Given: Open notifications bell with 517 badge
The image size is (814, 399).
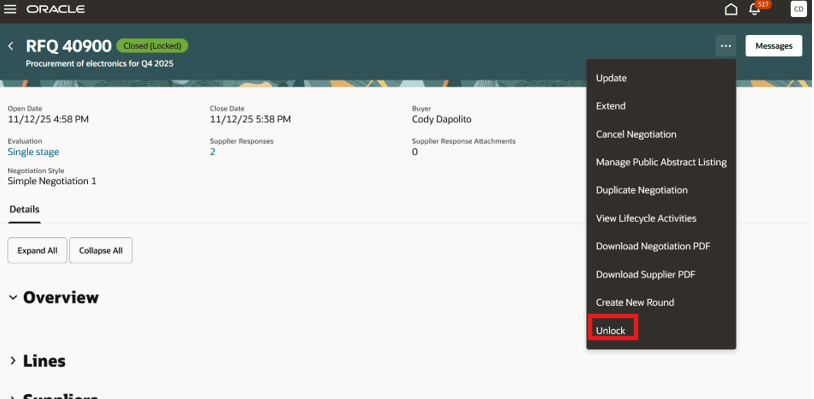Looking at the screenshot, I should pos(755,9).
